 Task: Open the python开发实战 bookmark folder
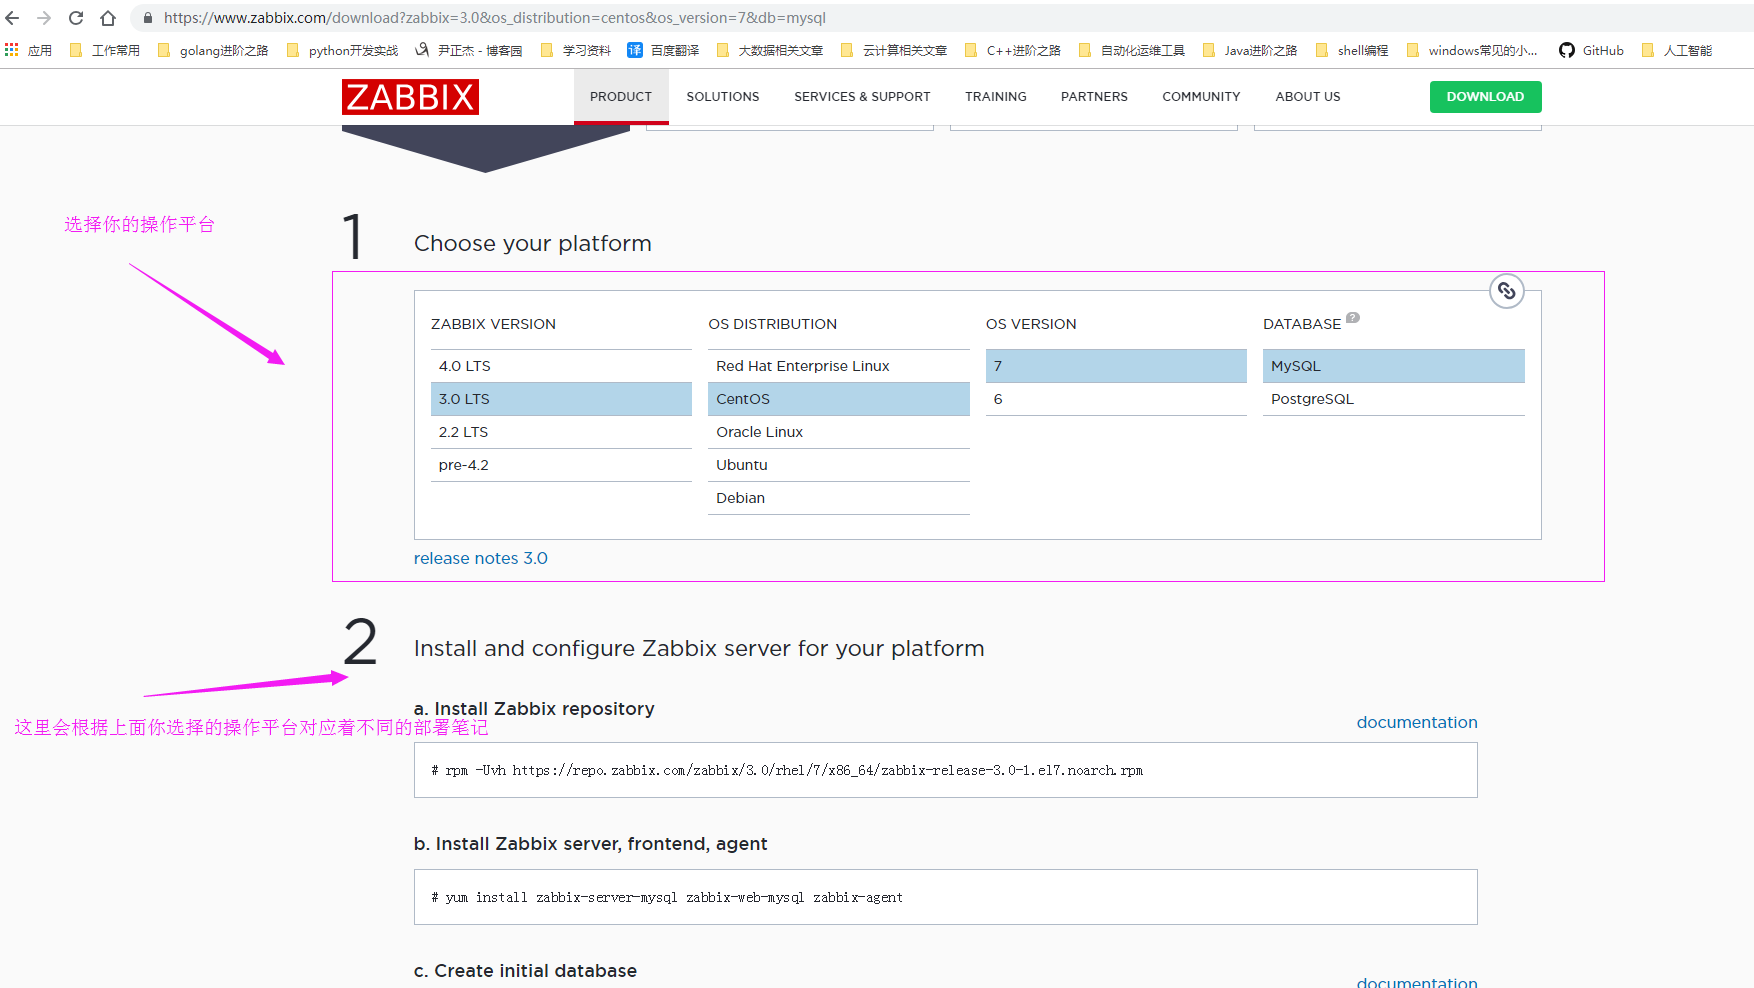coord(342,50)
